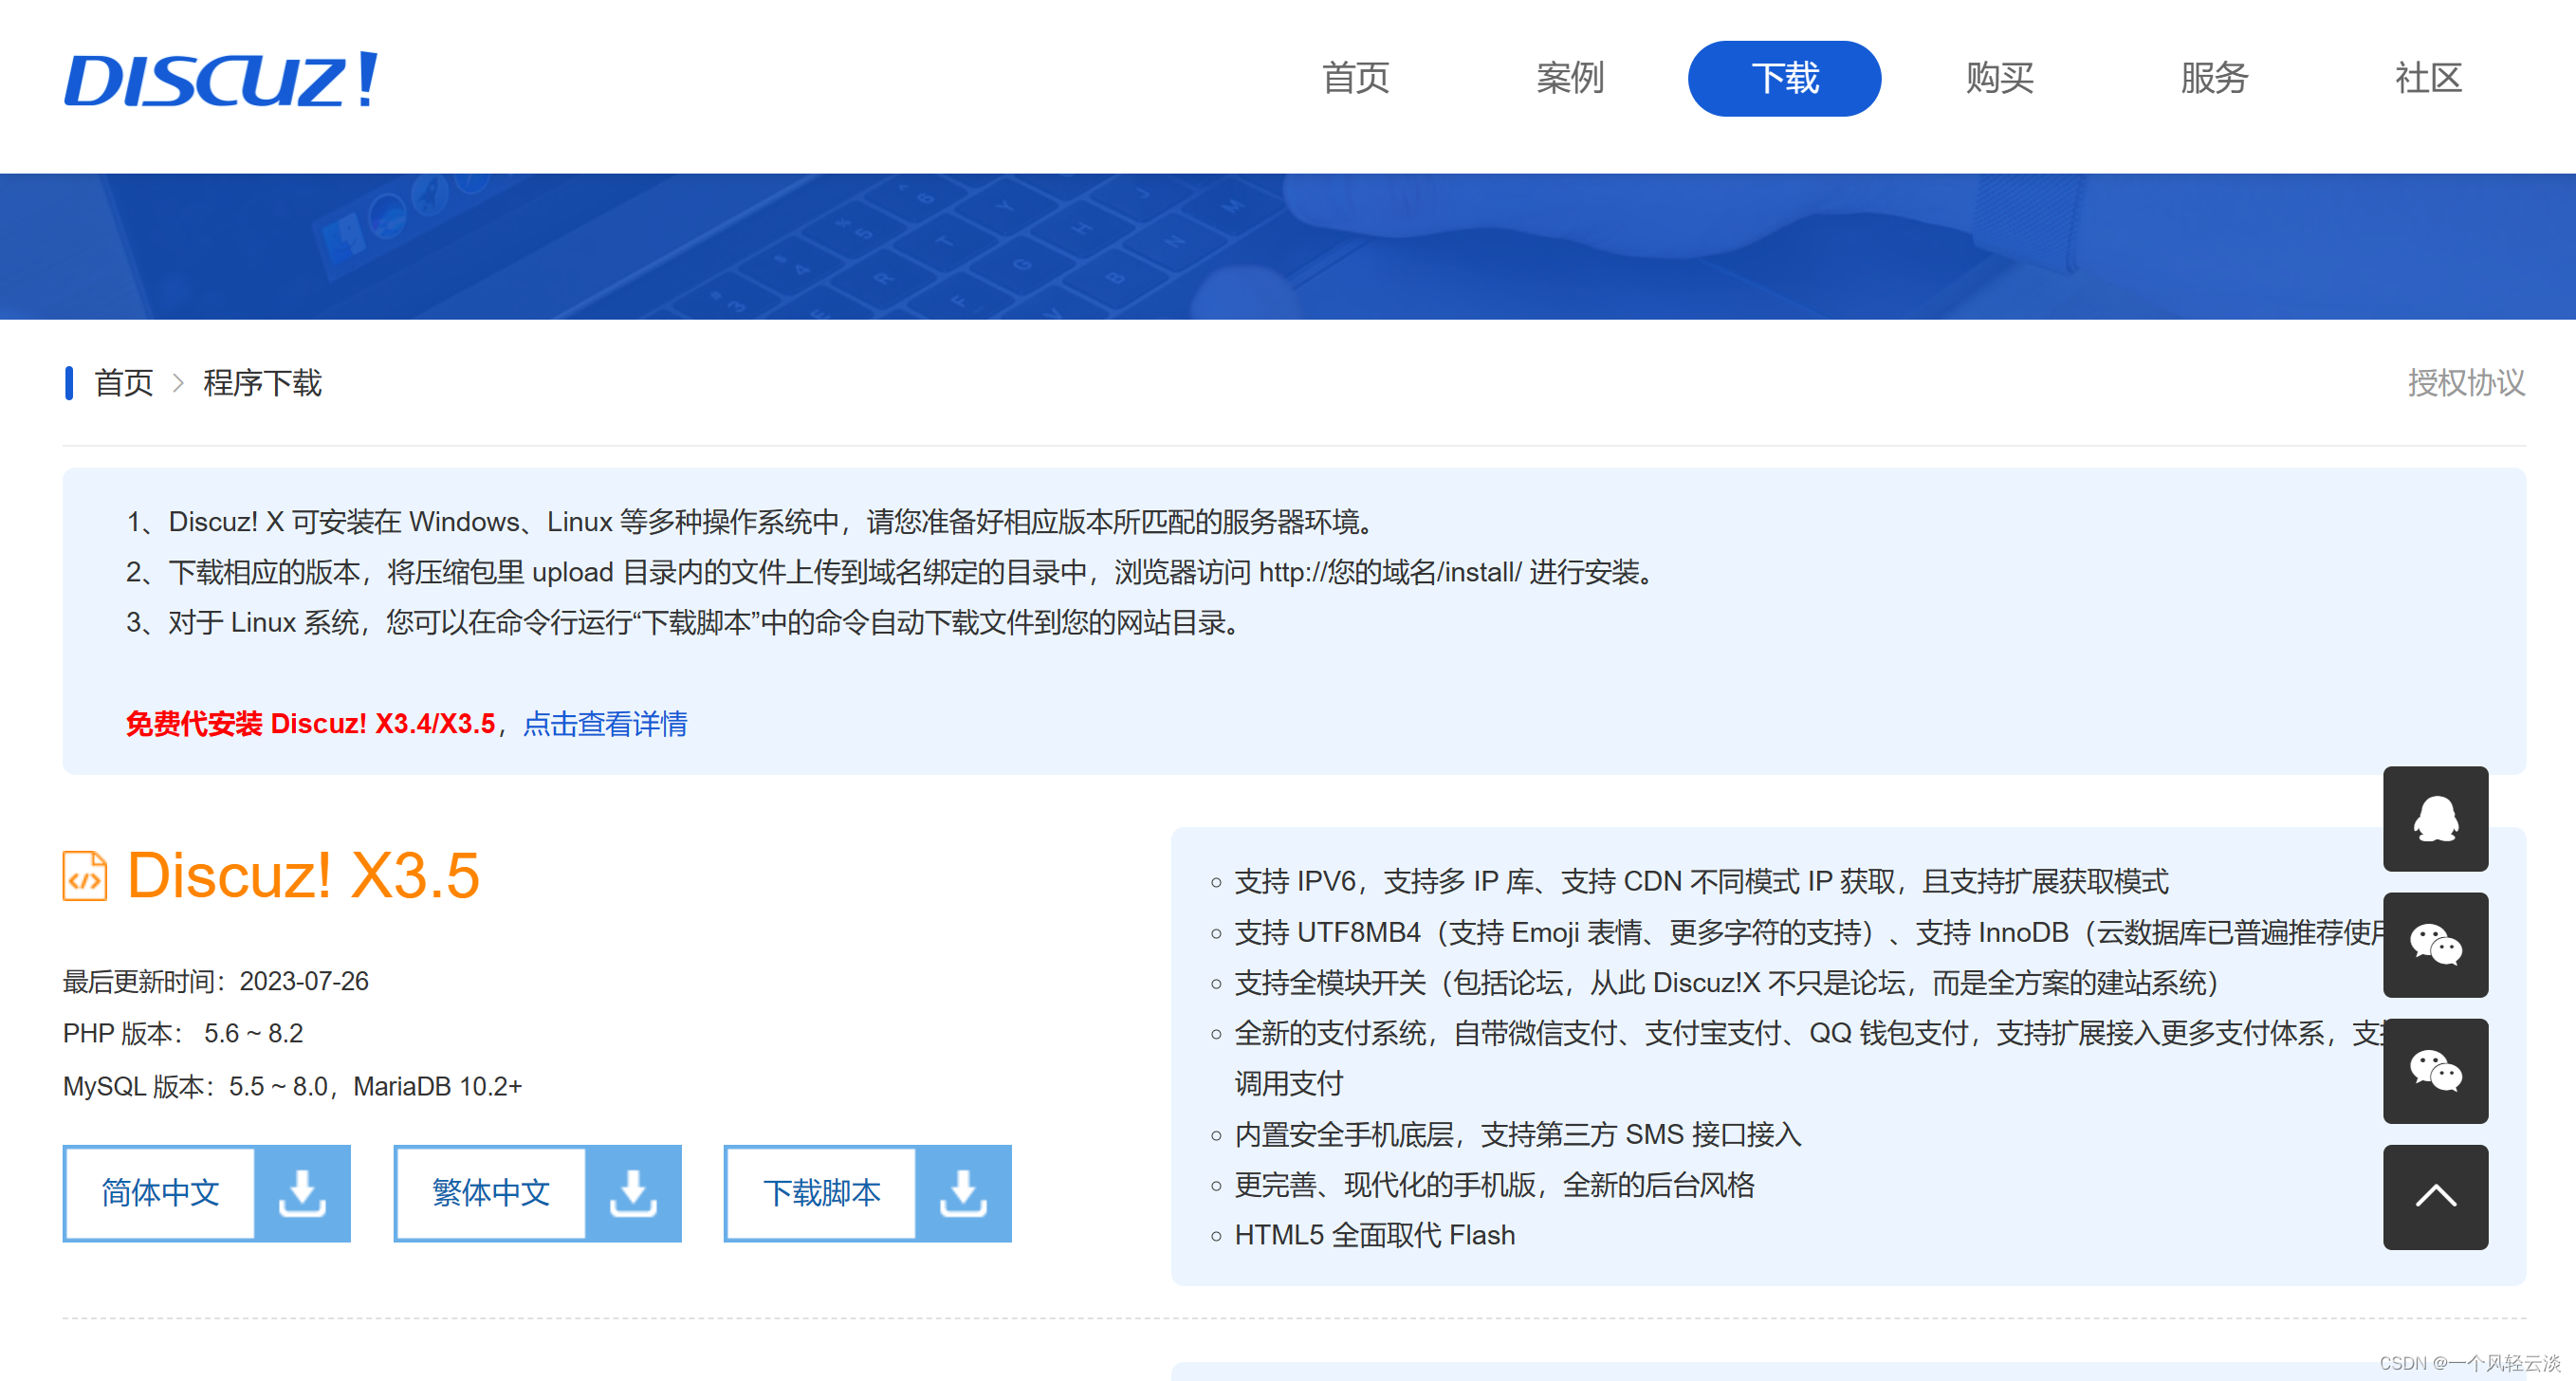Viewport: 2576px width, 1381px height.
Task: Click the HTML5 全面取代 Flash feature line
Action: pos(1375,1236)
